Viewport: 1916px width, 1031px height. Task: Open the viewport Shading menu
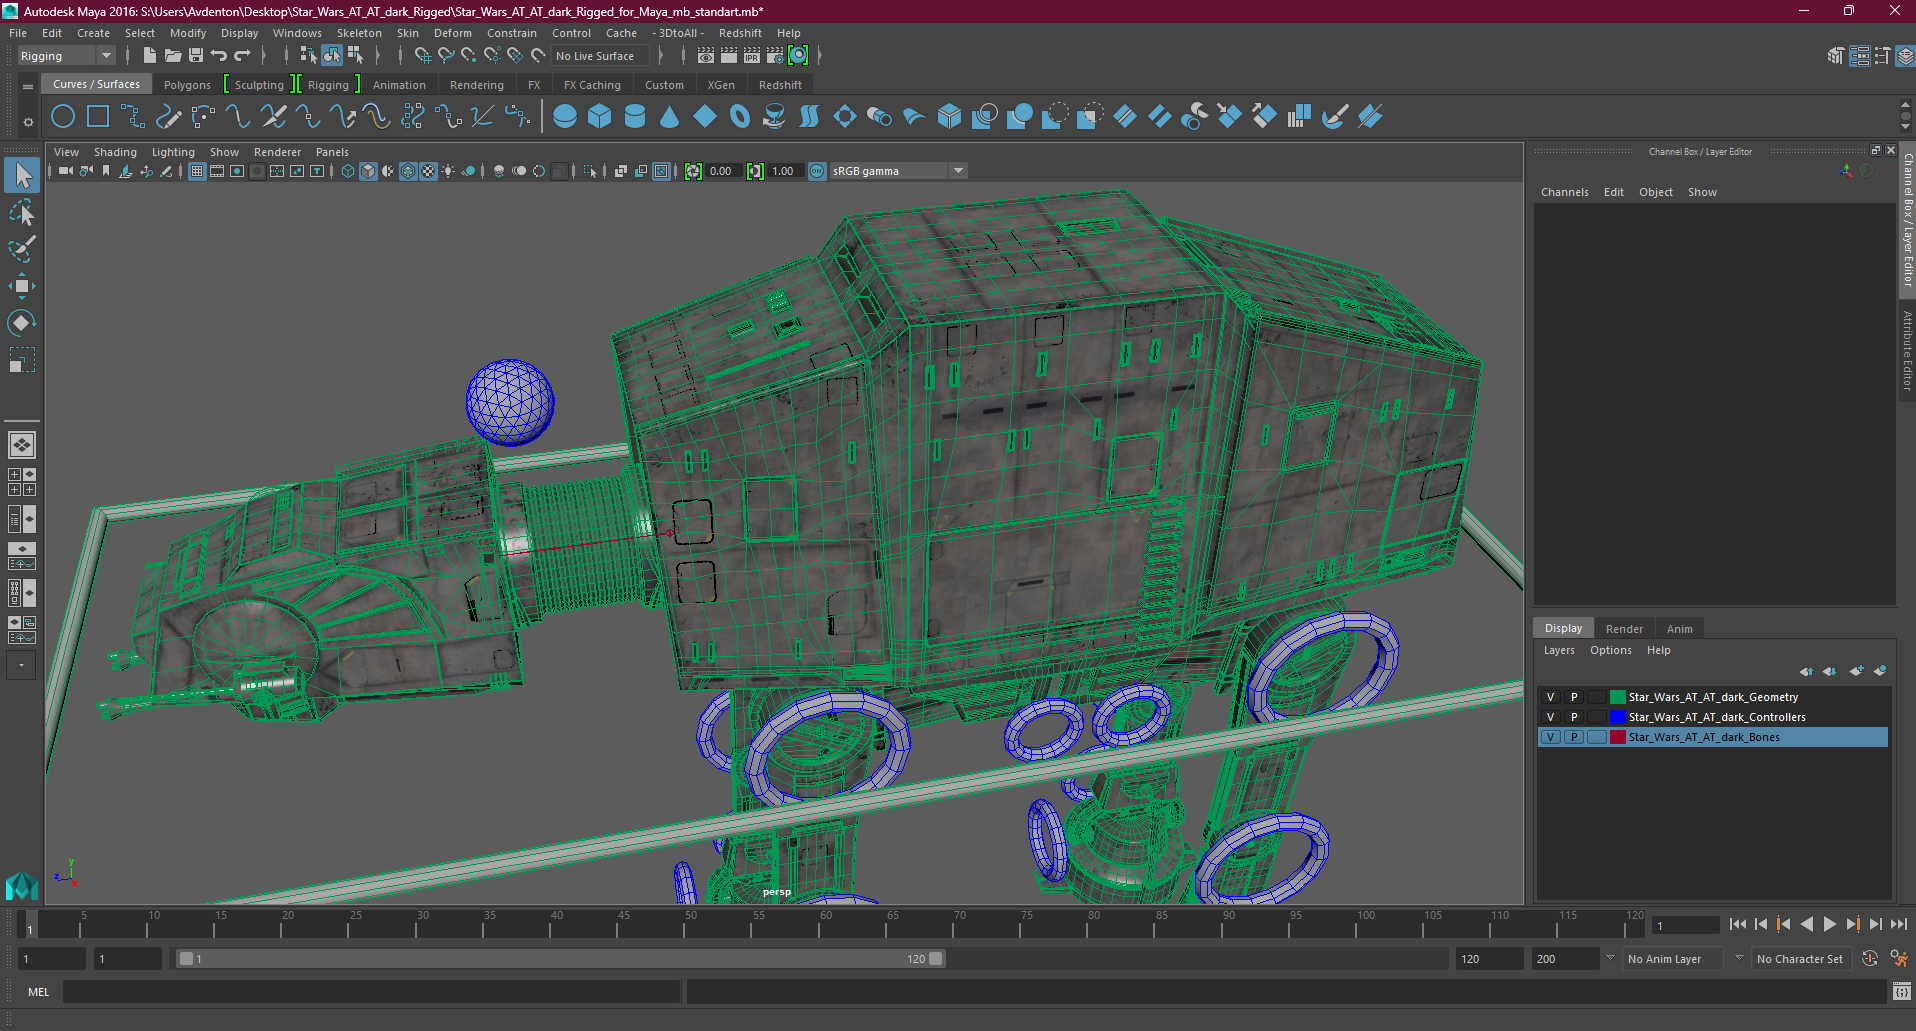tap(115, 152)
